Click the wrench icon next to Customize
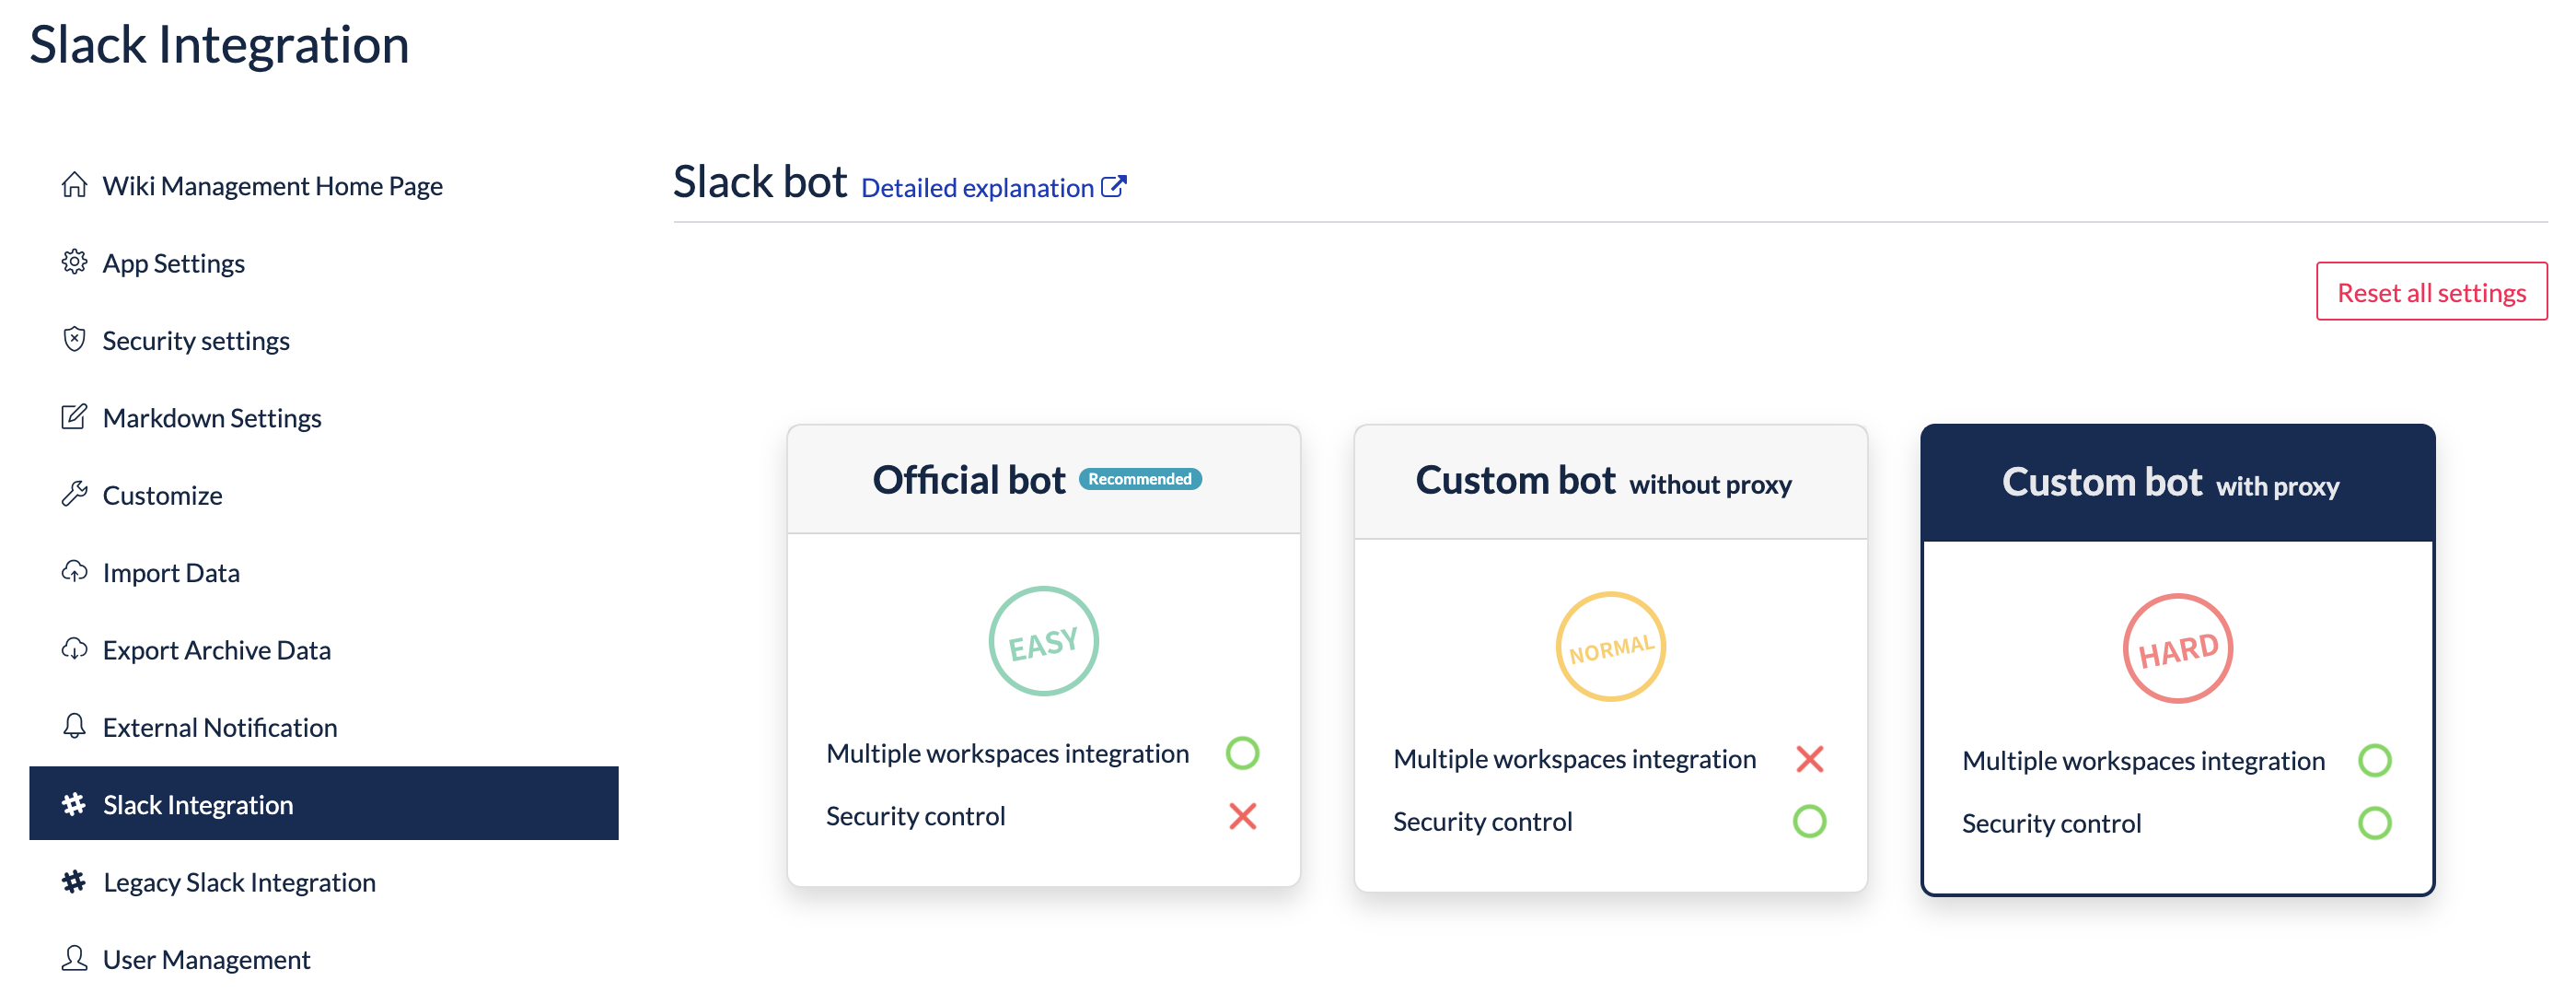This screenshot has height=1004, width=2576. tap(74, 494)
